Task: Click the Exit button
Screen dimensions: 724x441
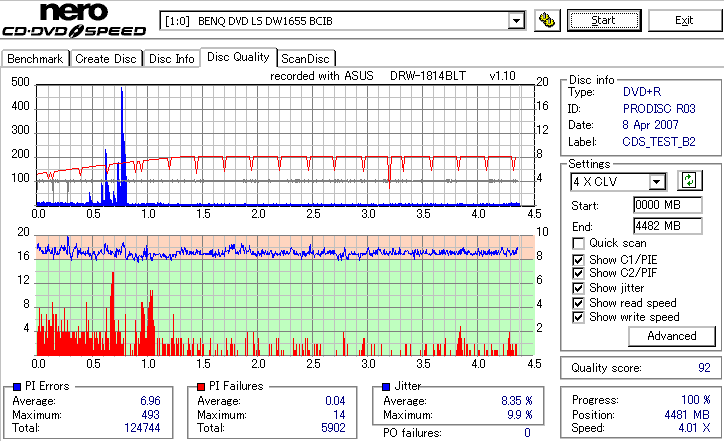Action: tap(684, 21)
